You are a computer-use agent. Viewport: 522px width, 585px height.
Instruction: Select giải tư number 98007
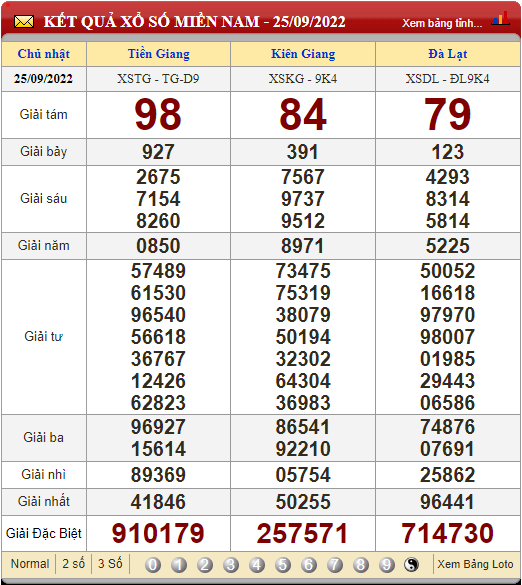[x=447, y=337]
